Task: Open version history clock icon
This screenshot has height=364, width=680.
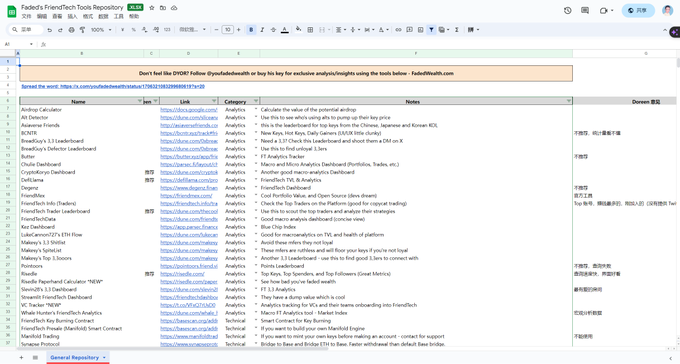Action: point(568,10)
